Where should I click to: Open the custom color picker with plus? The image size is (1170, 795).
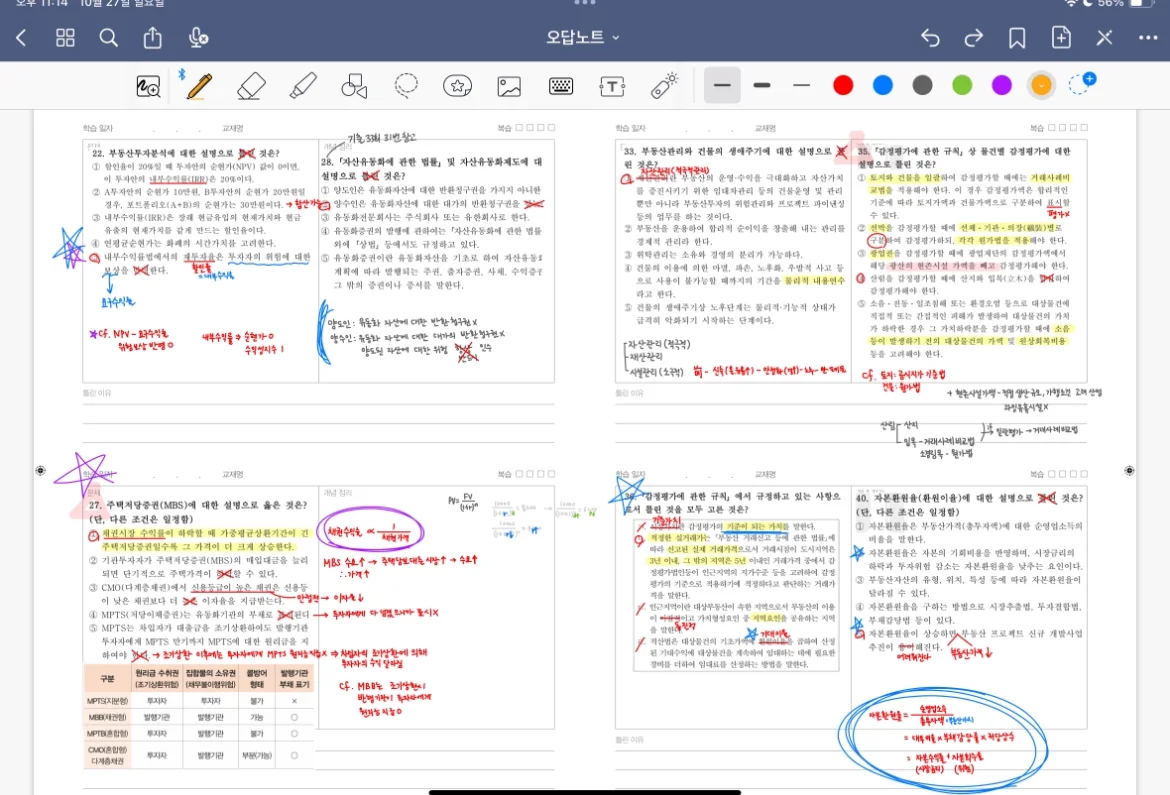point(1081,83)
